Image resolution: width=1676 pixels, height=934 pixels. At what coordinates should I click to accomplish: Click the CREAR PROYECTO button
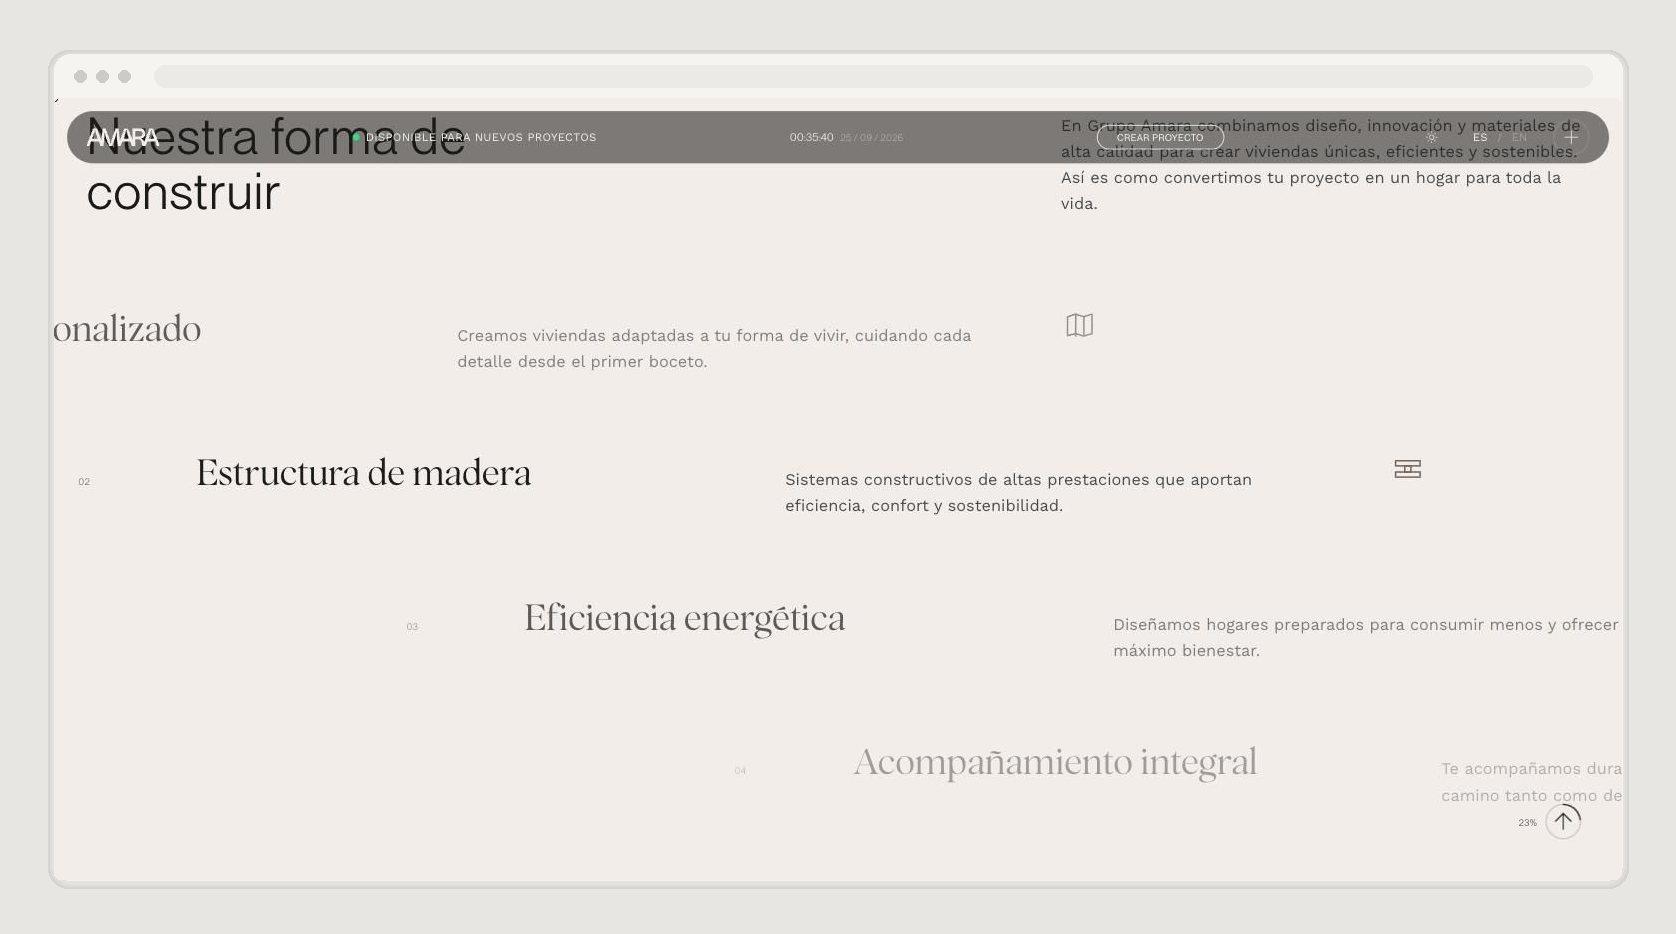point(1160,137)
